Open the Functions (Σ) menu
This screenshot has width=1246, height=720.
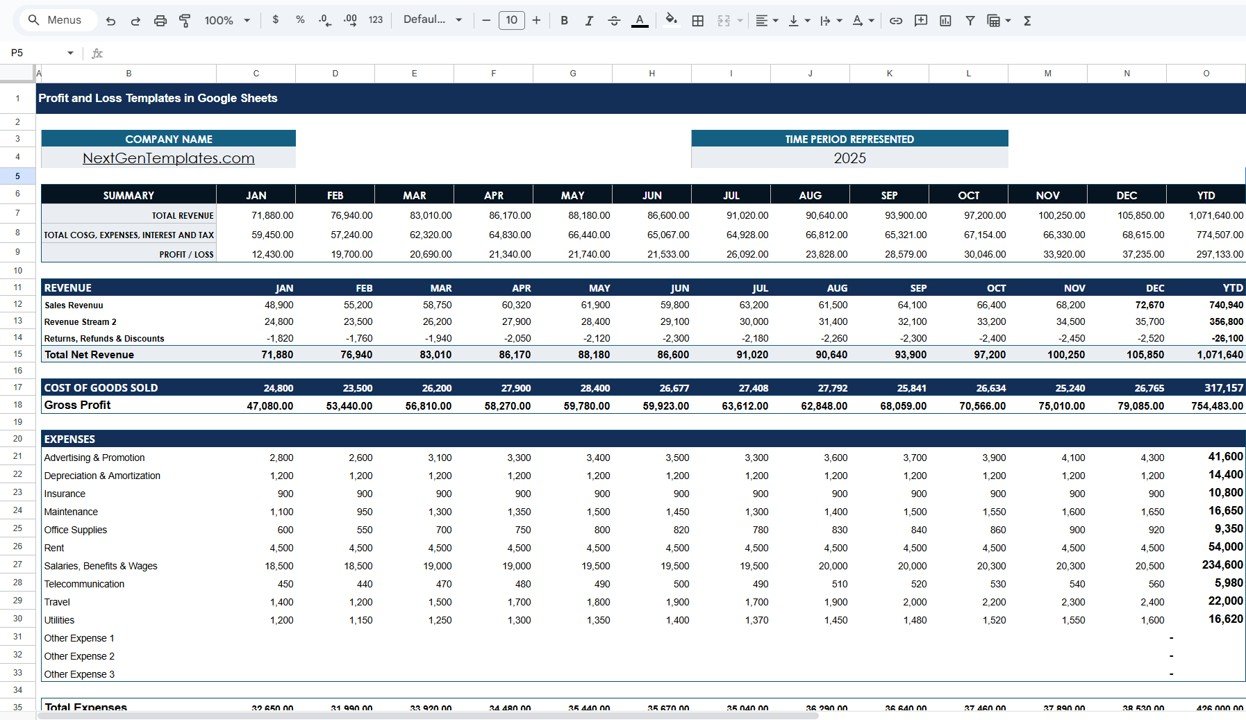[1026, 20]
